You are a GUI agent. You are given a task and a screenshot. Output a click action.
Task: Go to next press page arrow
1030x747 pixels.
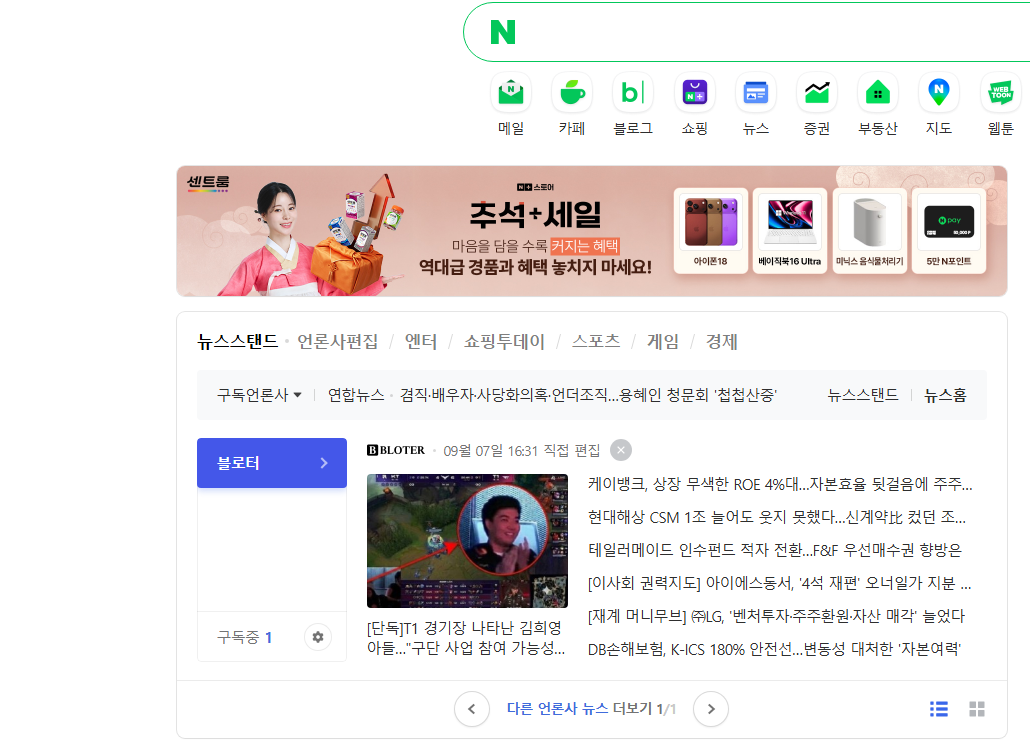pyautogui.click(x=711, y=709)
